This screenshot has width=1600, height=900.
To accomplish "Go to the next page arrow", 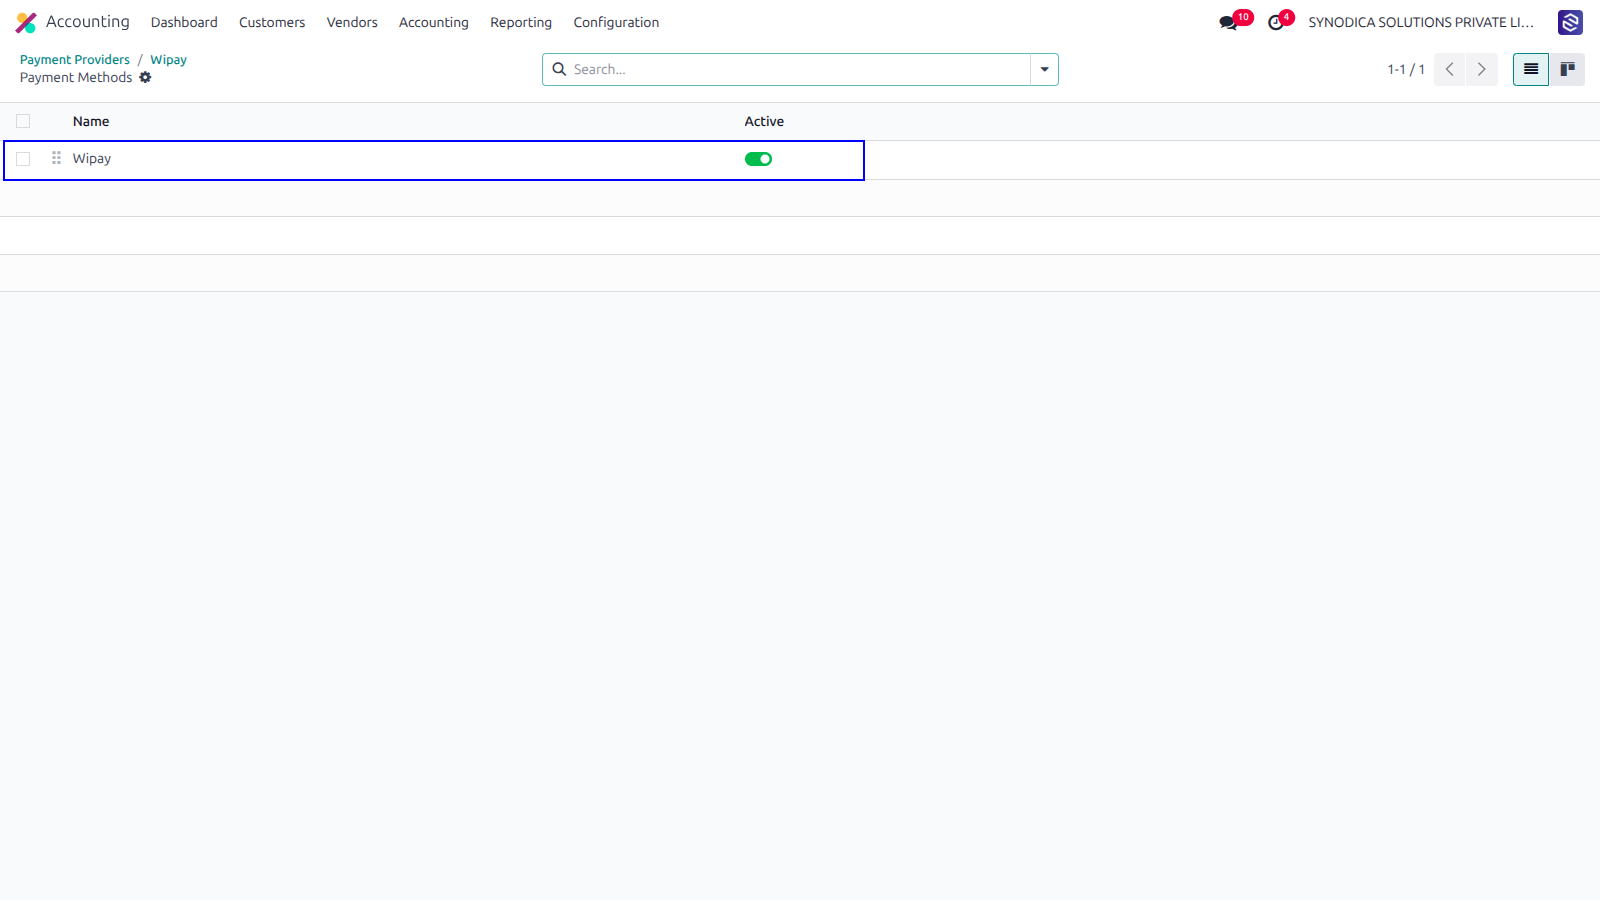I will point(1482,69).
